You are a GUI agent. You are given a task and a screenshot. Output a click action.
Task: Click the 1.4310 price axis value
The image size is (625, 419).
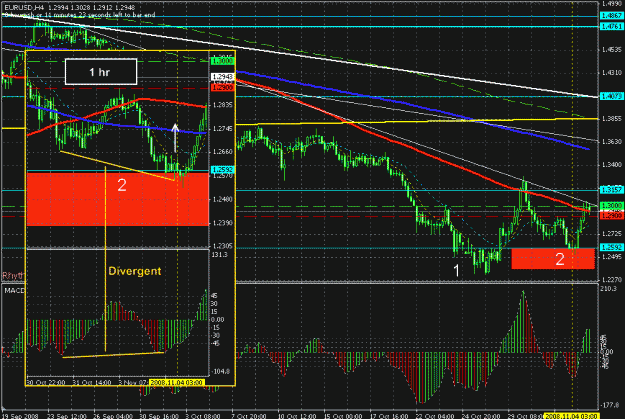612,73
